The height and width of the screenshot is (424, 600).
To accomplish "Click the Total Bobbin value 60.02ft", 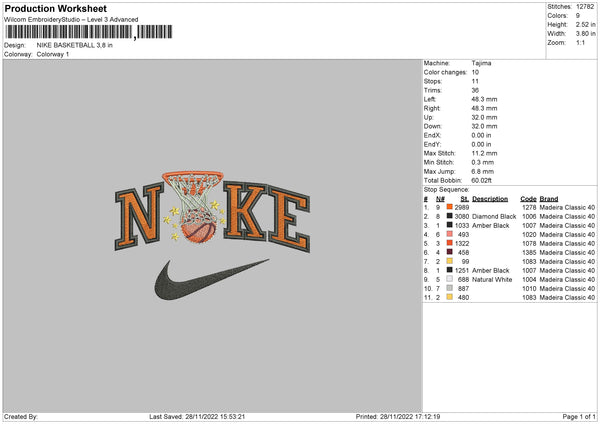I will point(482,180).
